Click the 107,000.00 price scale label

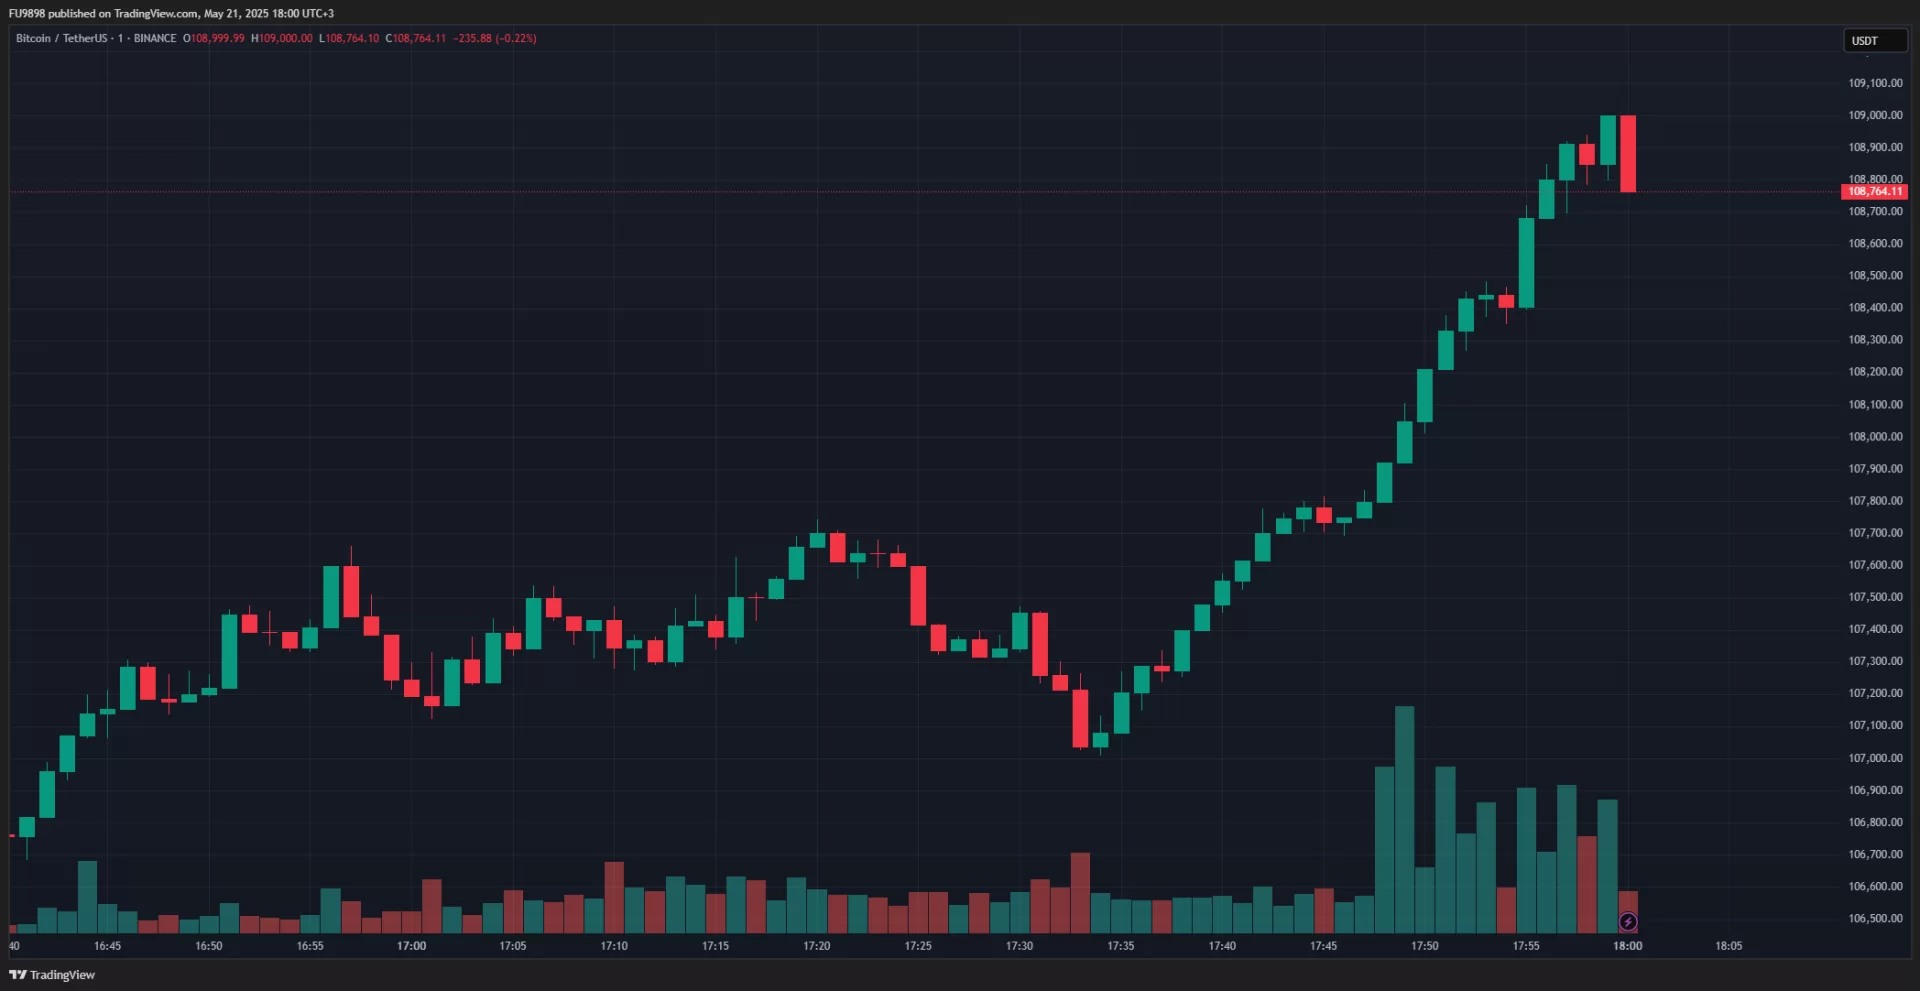(1874, 758)
